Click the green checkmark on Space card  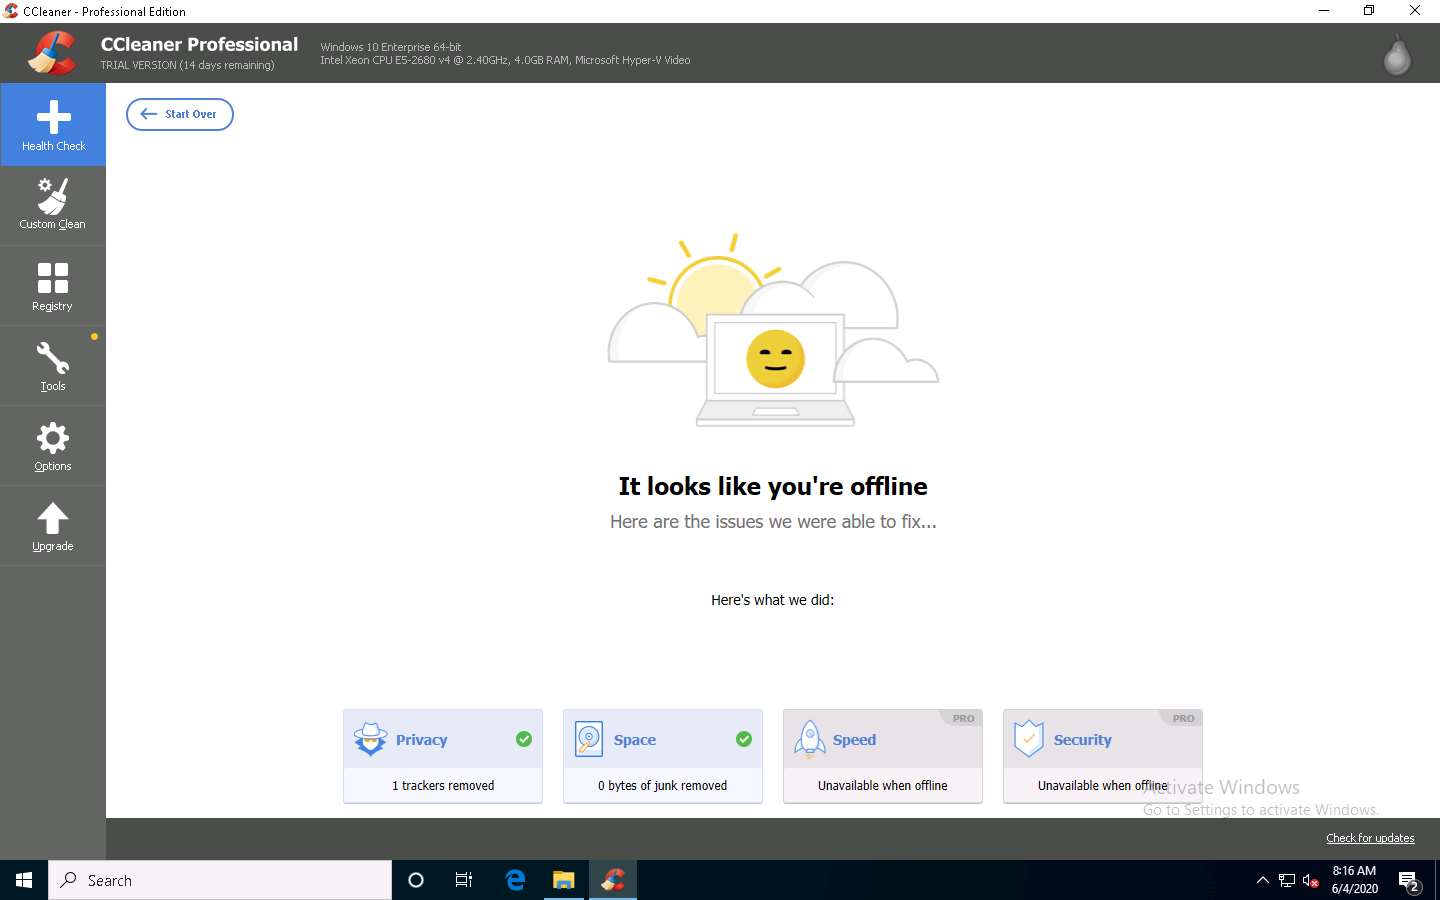point(744,739)
